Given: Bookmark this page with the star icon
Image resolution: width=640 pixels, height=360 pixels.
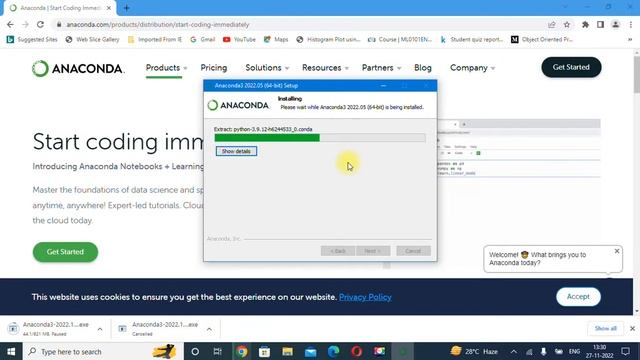Looking at the screenshot, I should pyautogui.click(x=567, y=24).
